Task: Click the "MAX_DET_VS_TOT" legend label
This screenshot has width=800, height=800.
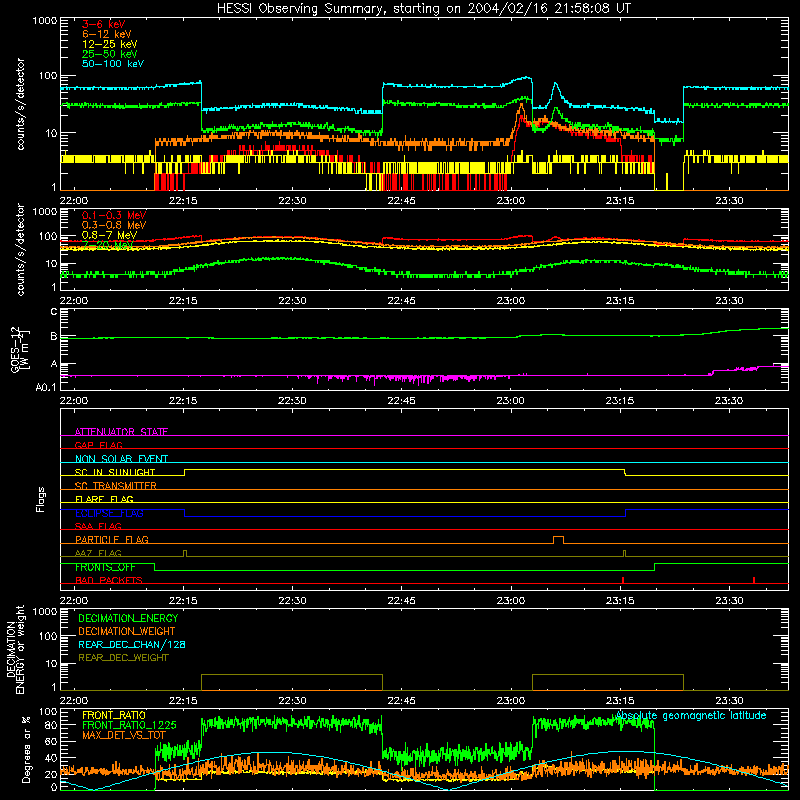Action: (x=123, y=735)
